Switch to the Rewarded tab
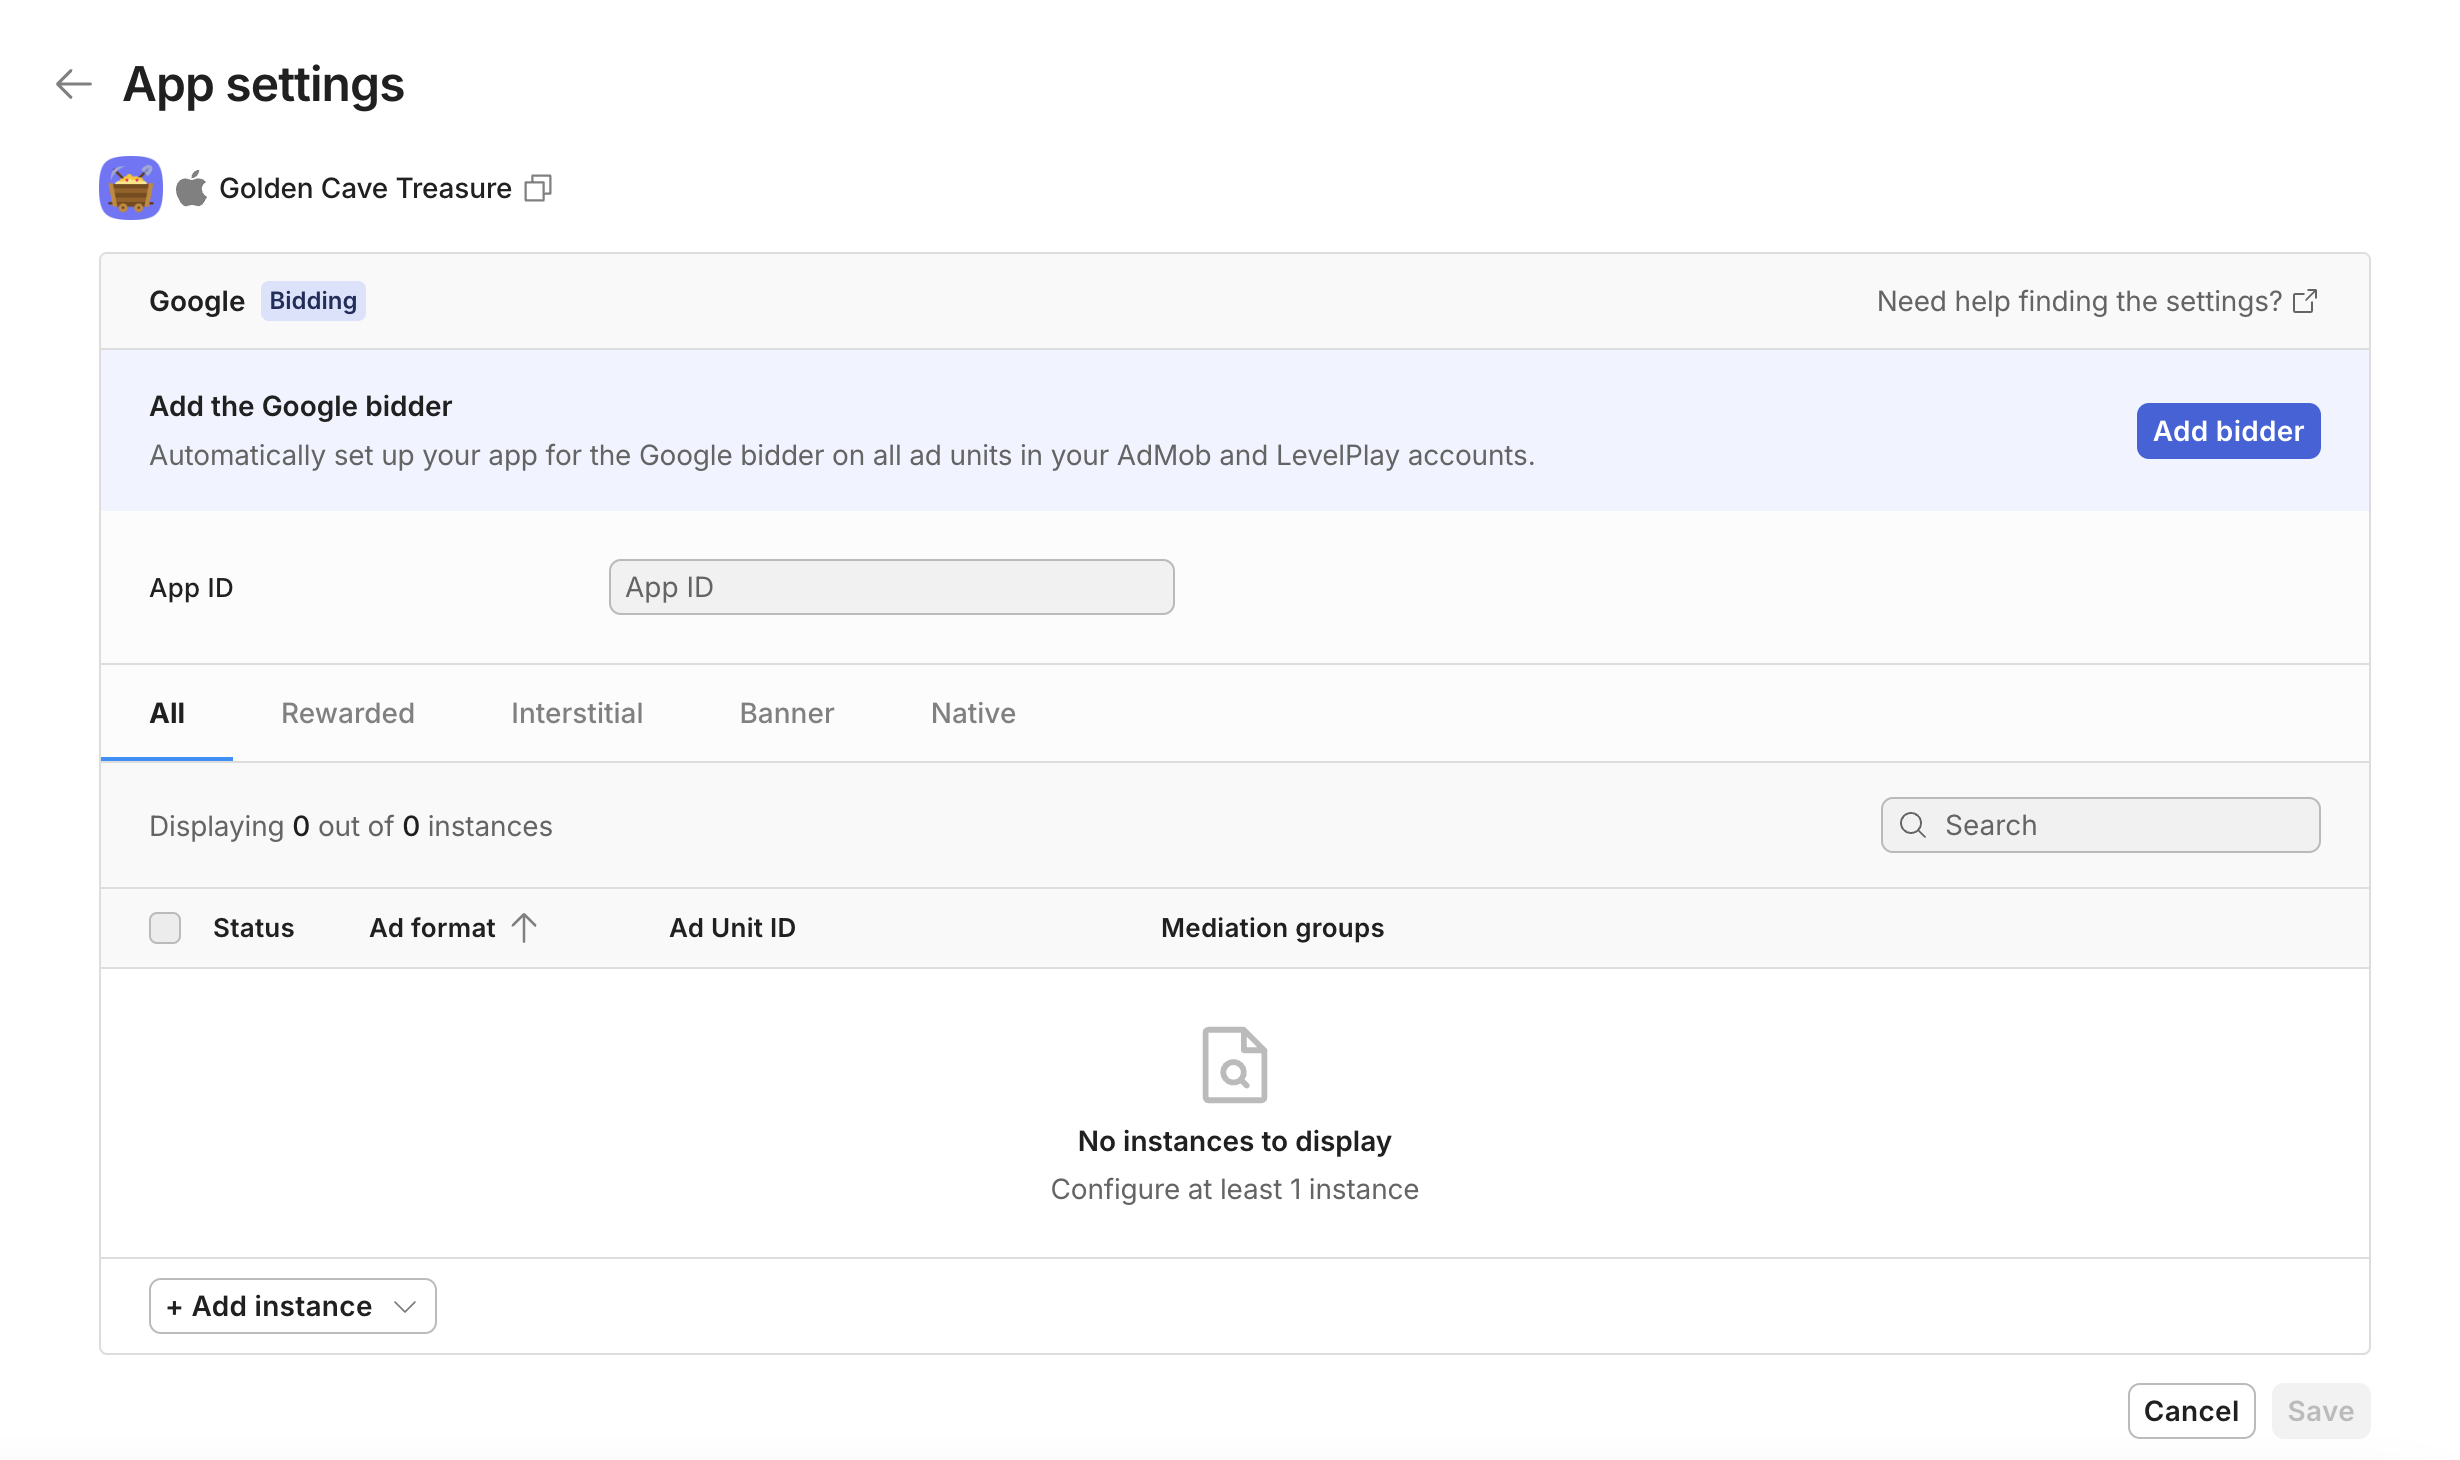This screenshot has height=1460, width=2460. tap(347, 713)
